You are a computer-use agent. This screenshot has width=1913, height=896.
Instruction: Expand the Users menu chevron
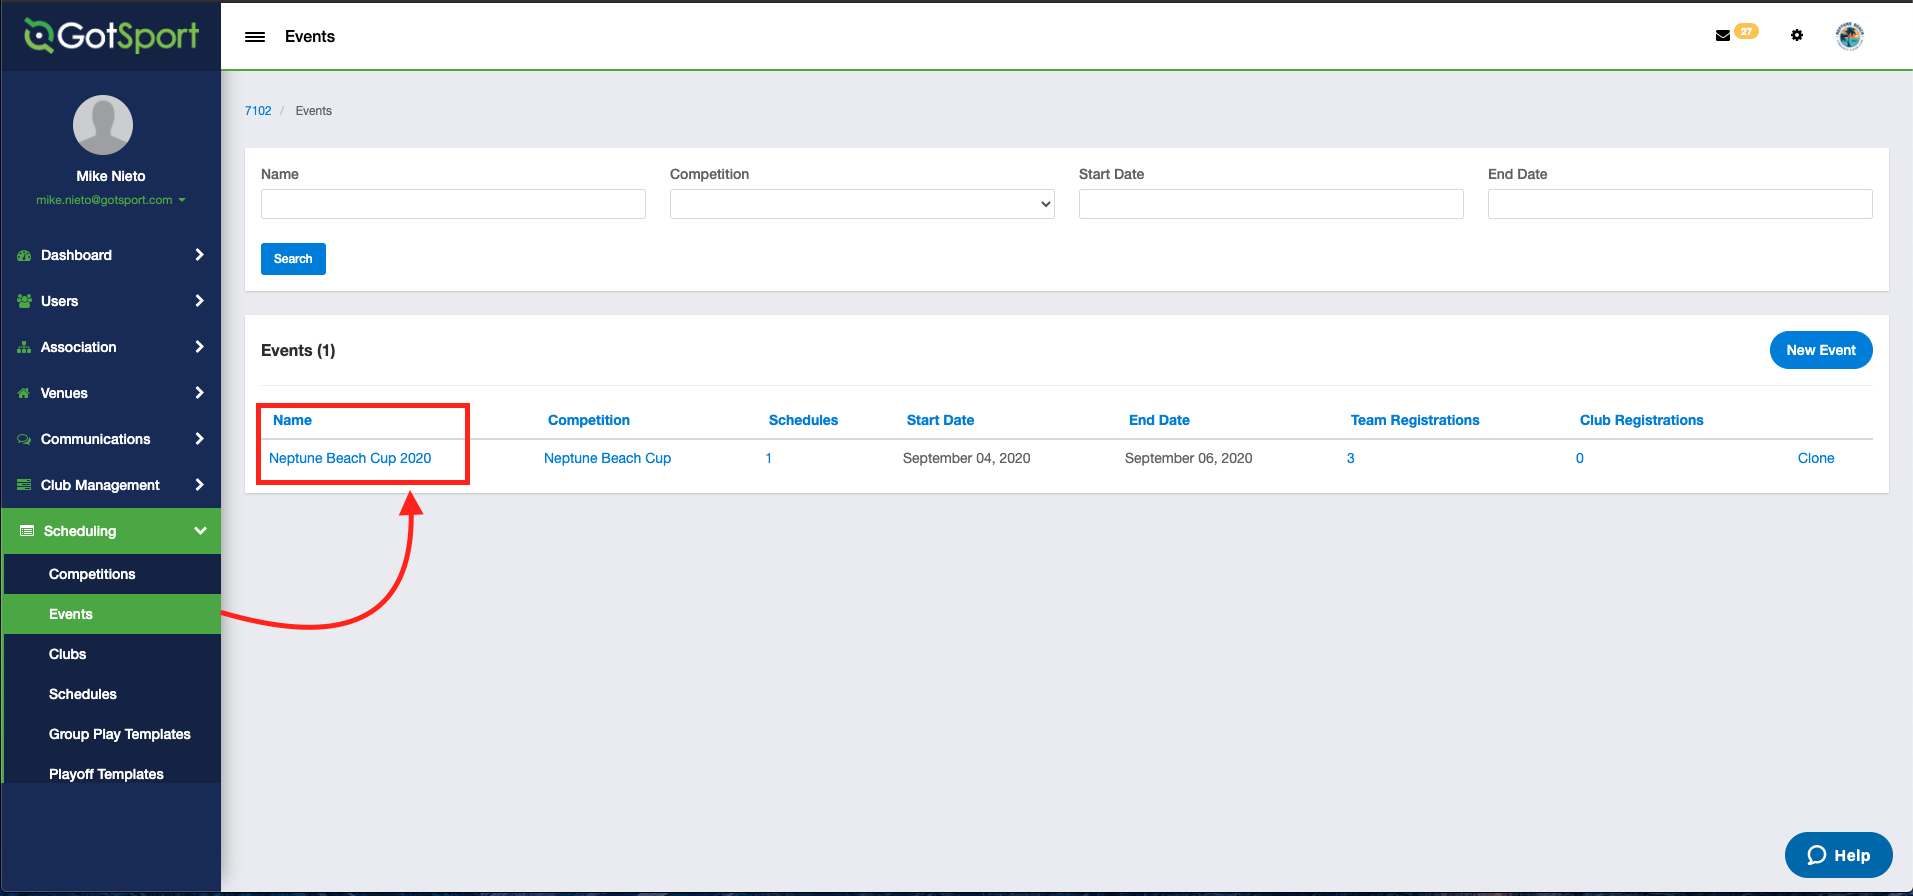pyautogui.click(x=199, y=301)
